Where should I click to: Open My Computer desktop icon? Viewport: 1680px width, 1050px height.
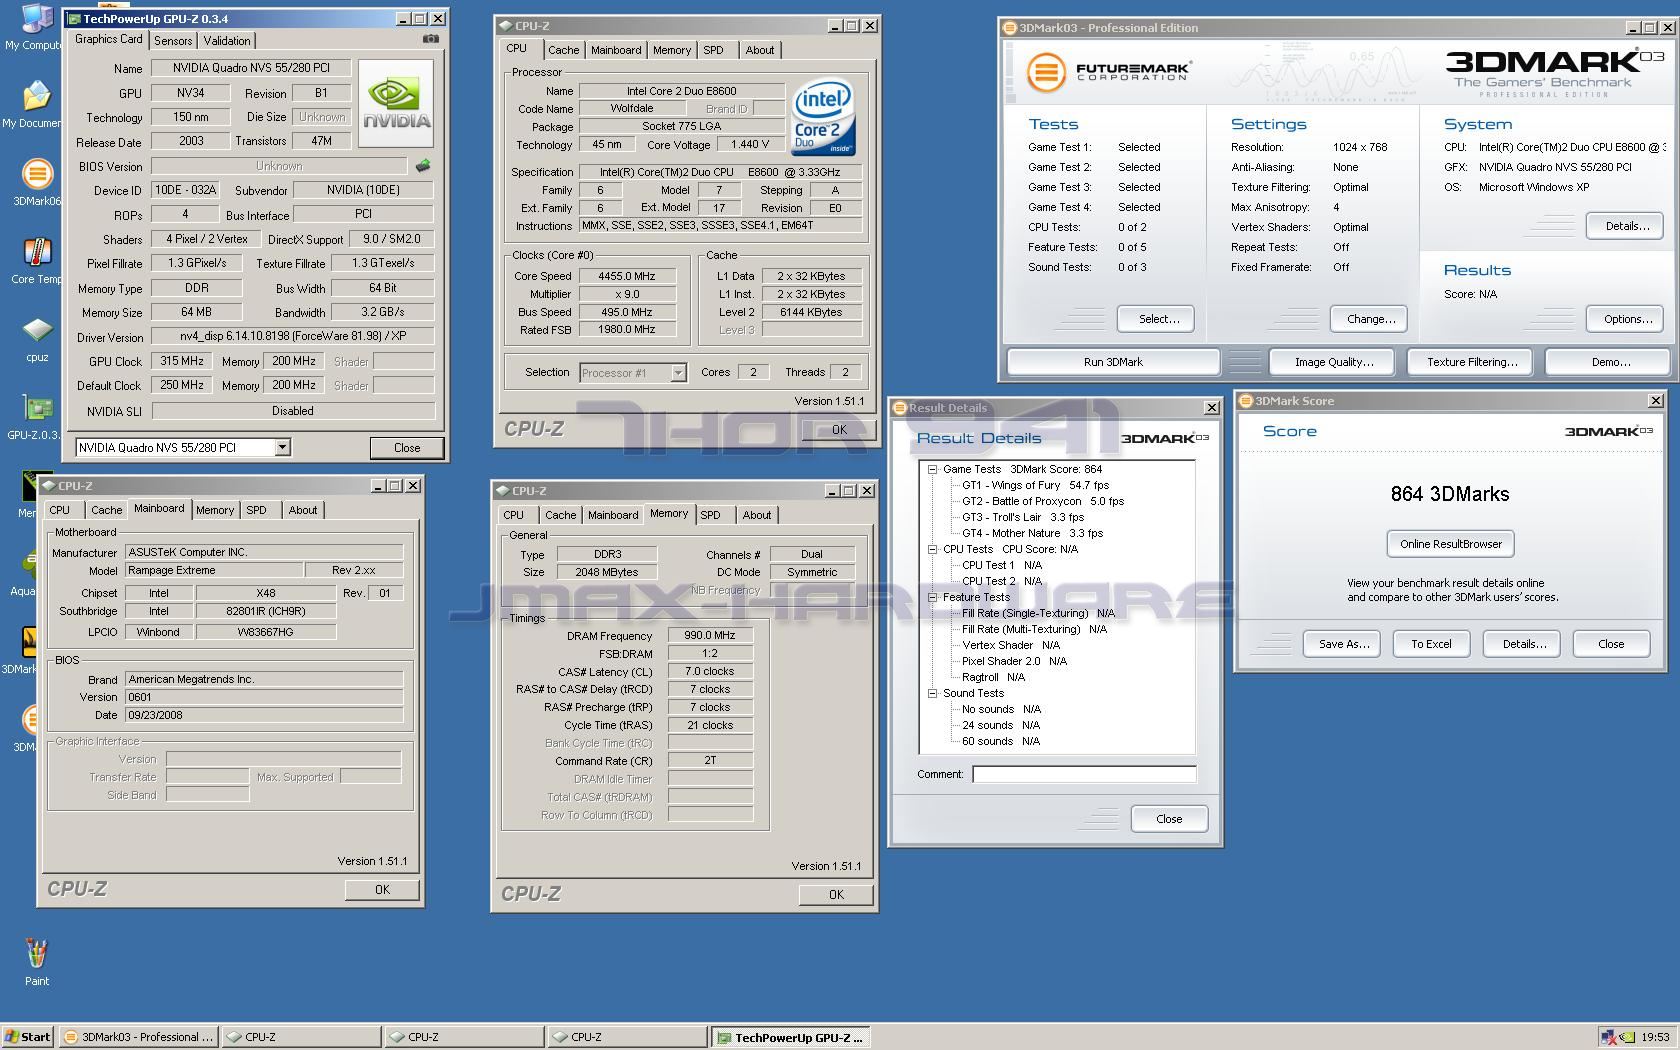(33, 27)
